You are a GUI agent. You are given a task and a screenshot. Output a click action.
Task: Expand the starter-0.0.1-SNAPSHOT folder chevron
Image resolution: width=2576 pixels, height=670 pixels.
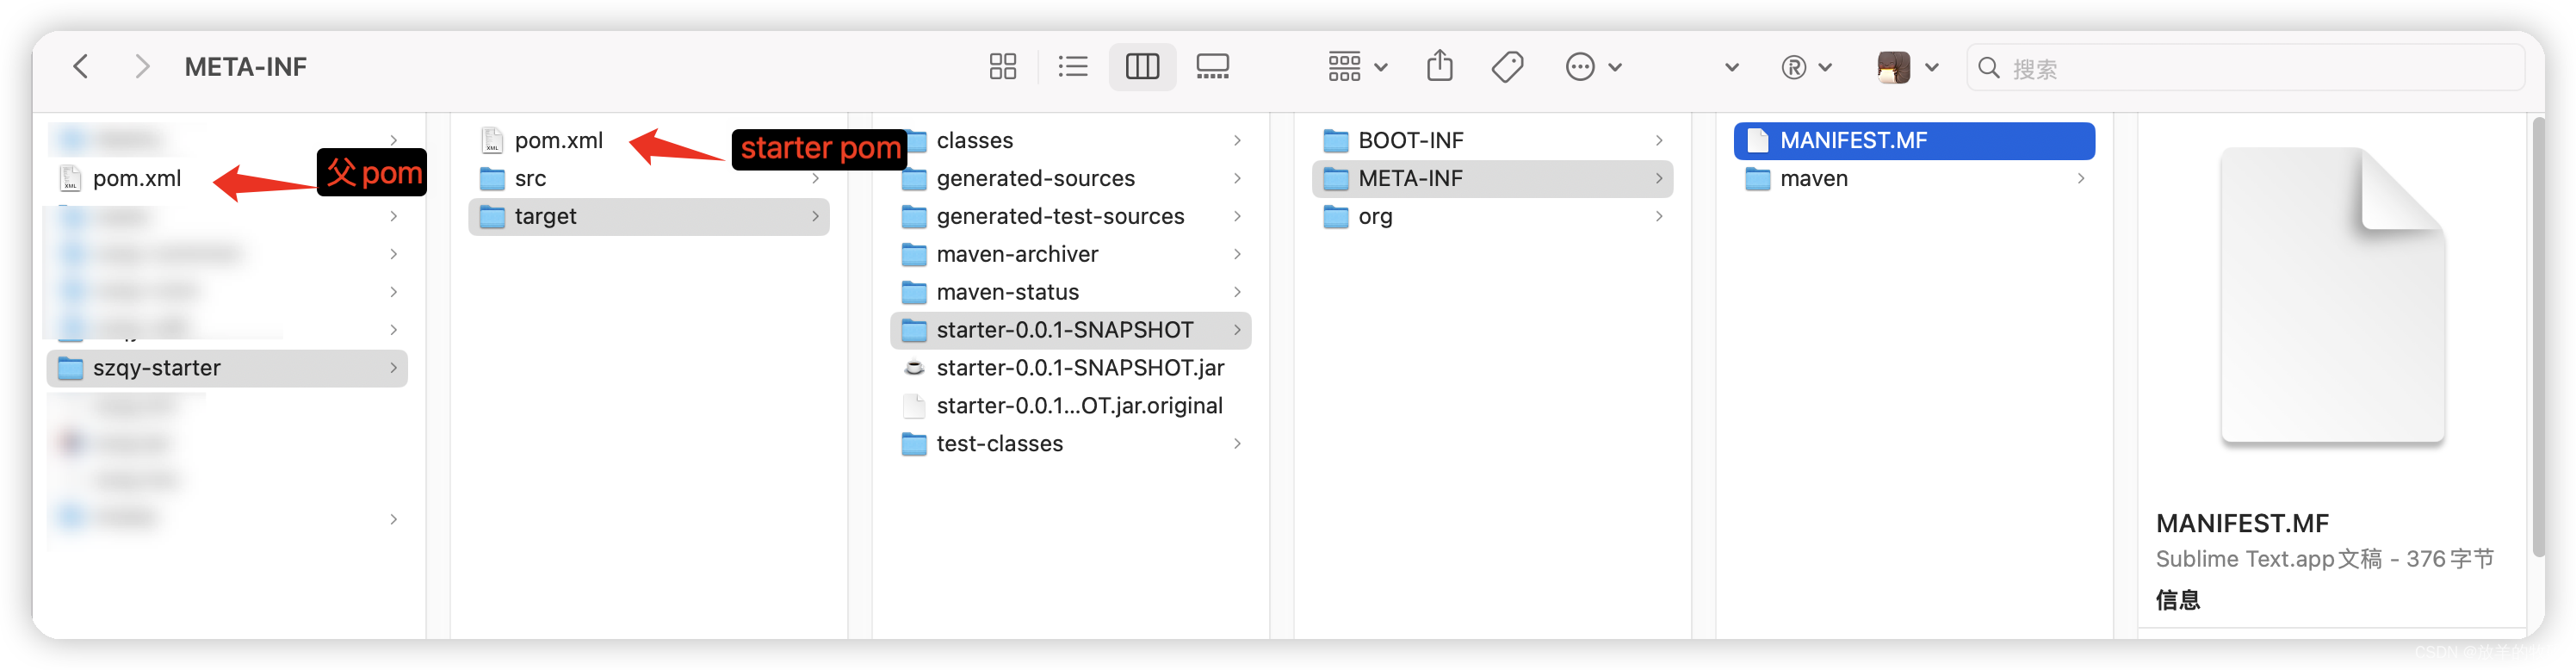[x=1237, y=330]
